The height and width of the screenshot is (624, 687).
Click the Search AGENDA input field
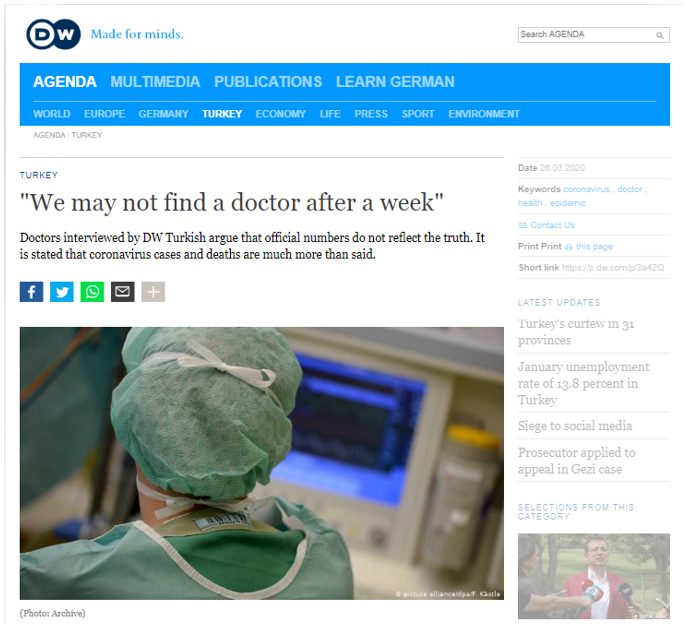585,35
